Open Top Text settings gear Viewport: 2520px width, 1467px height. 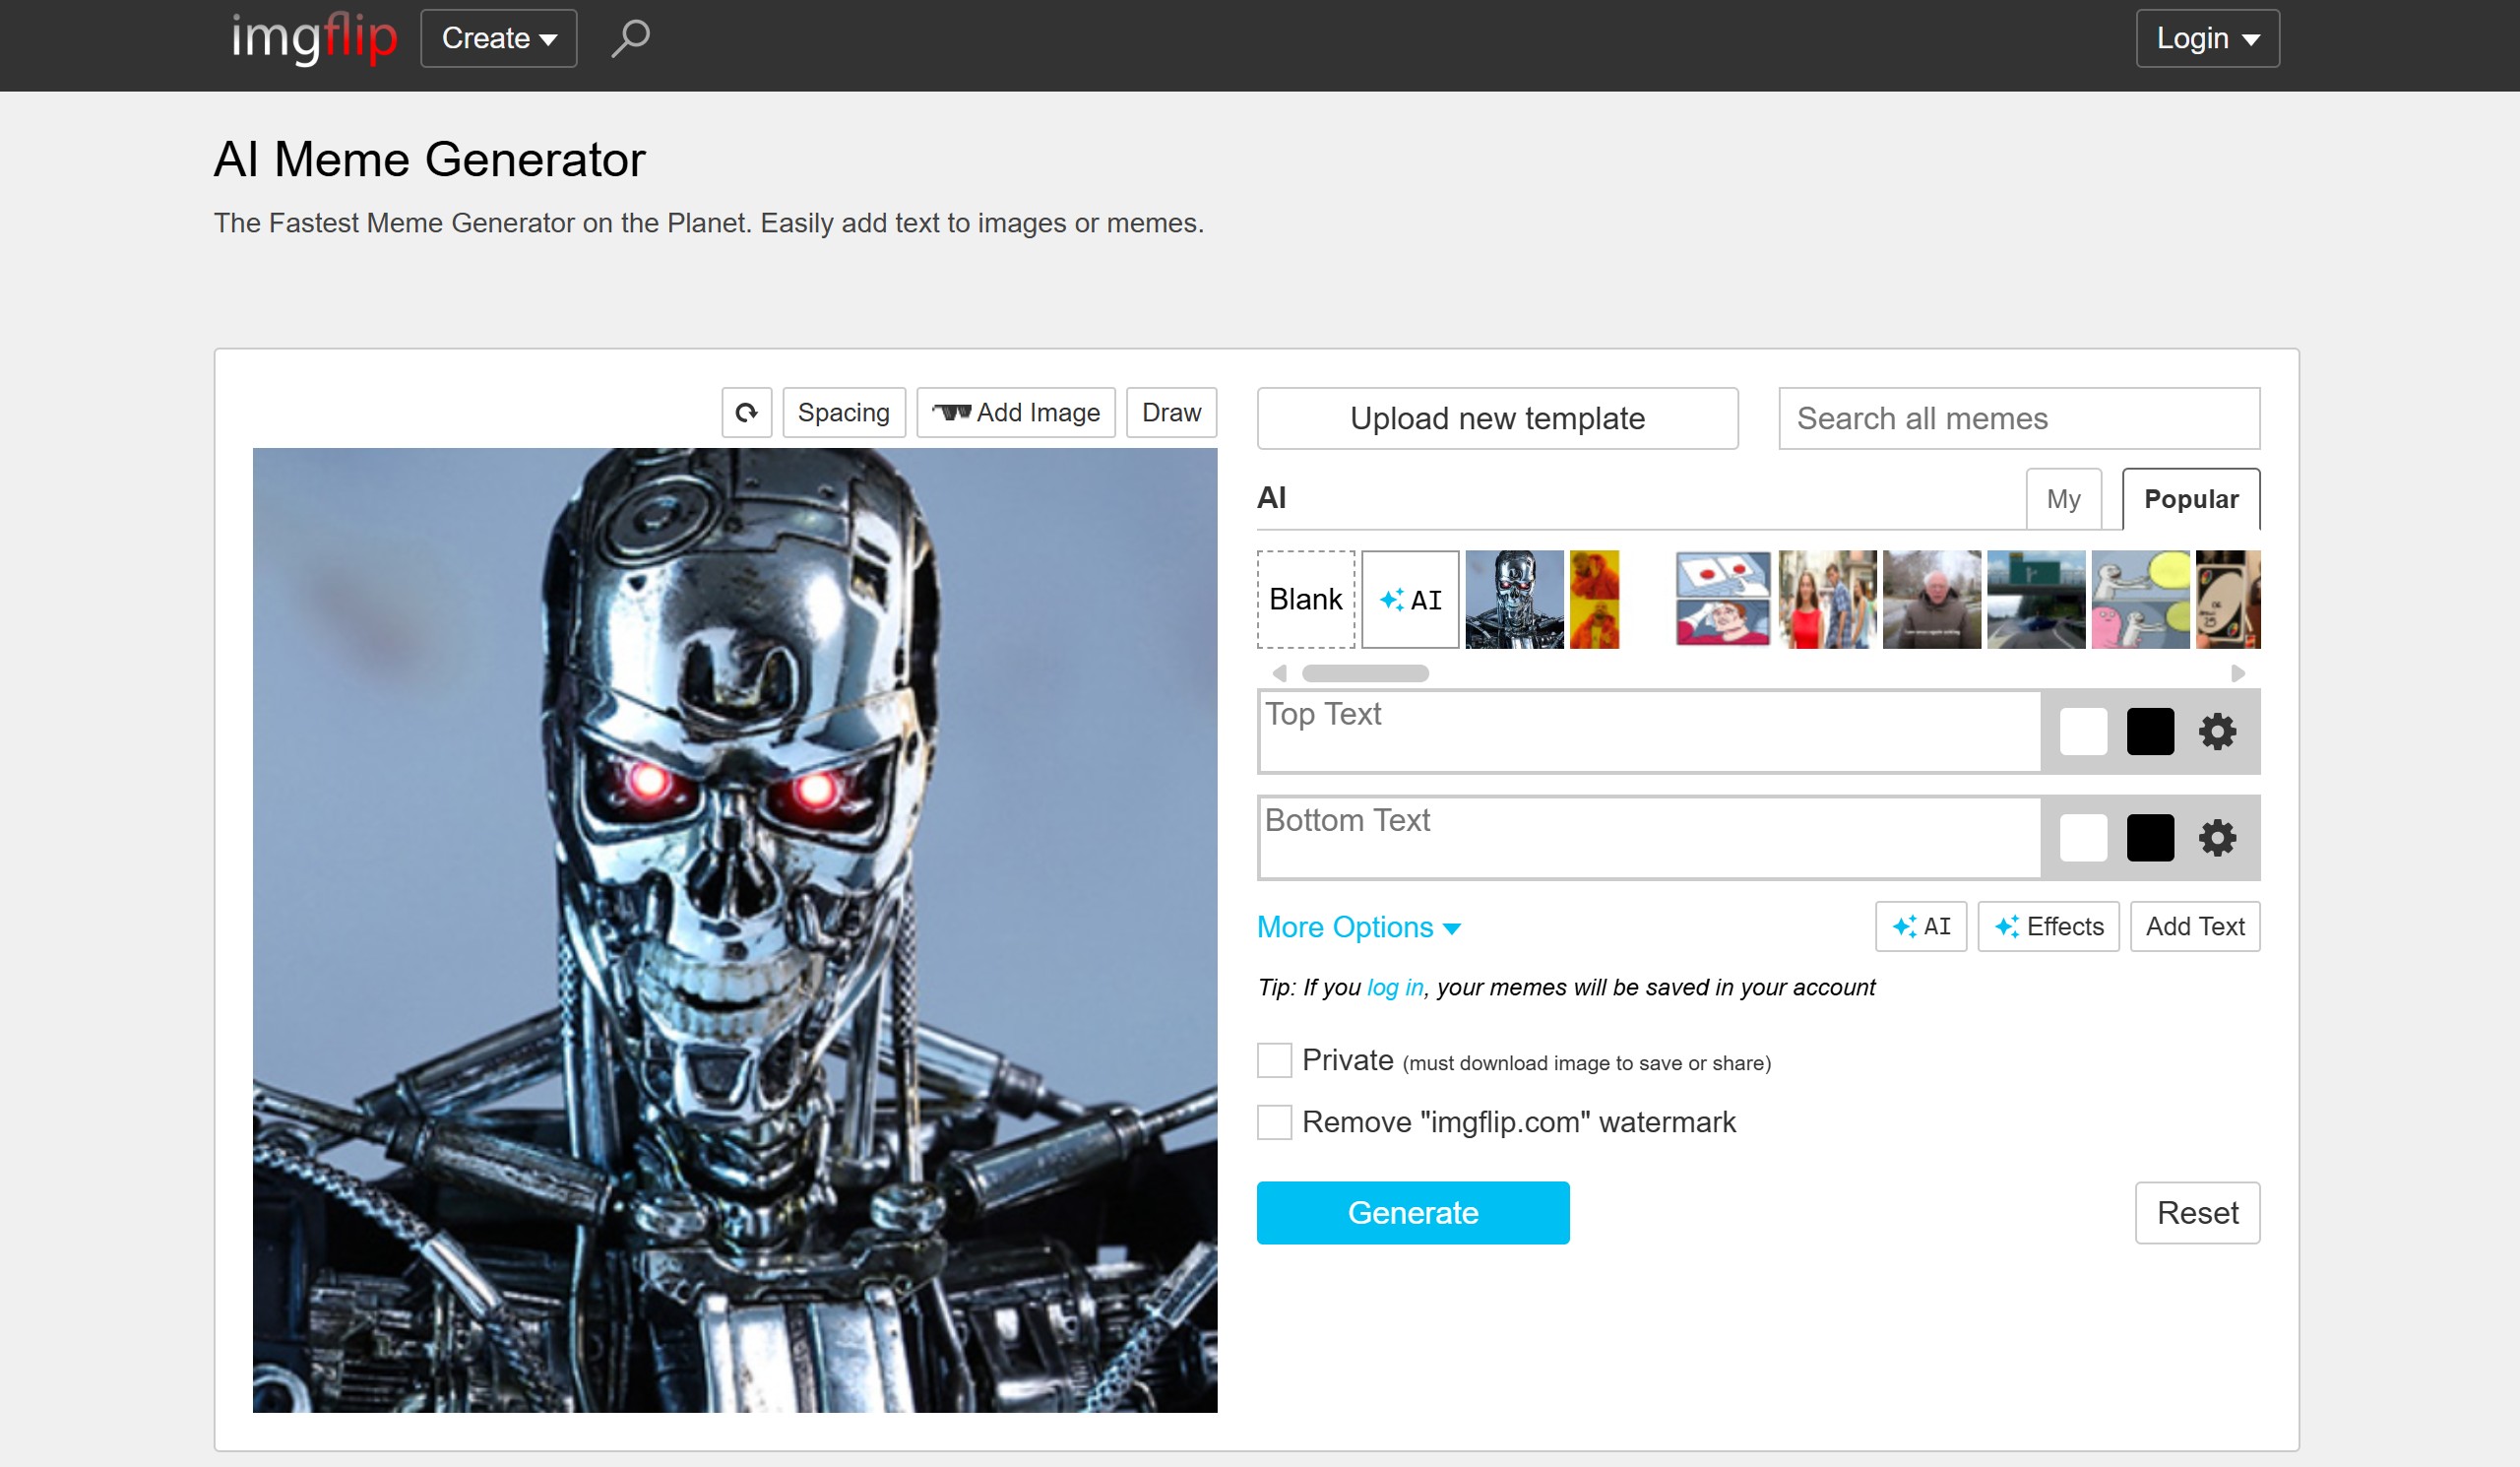pos(2216,731)
